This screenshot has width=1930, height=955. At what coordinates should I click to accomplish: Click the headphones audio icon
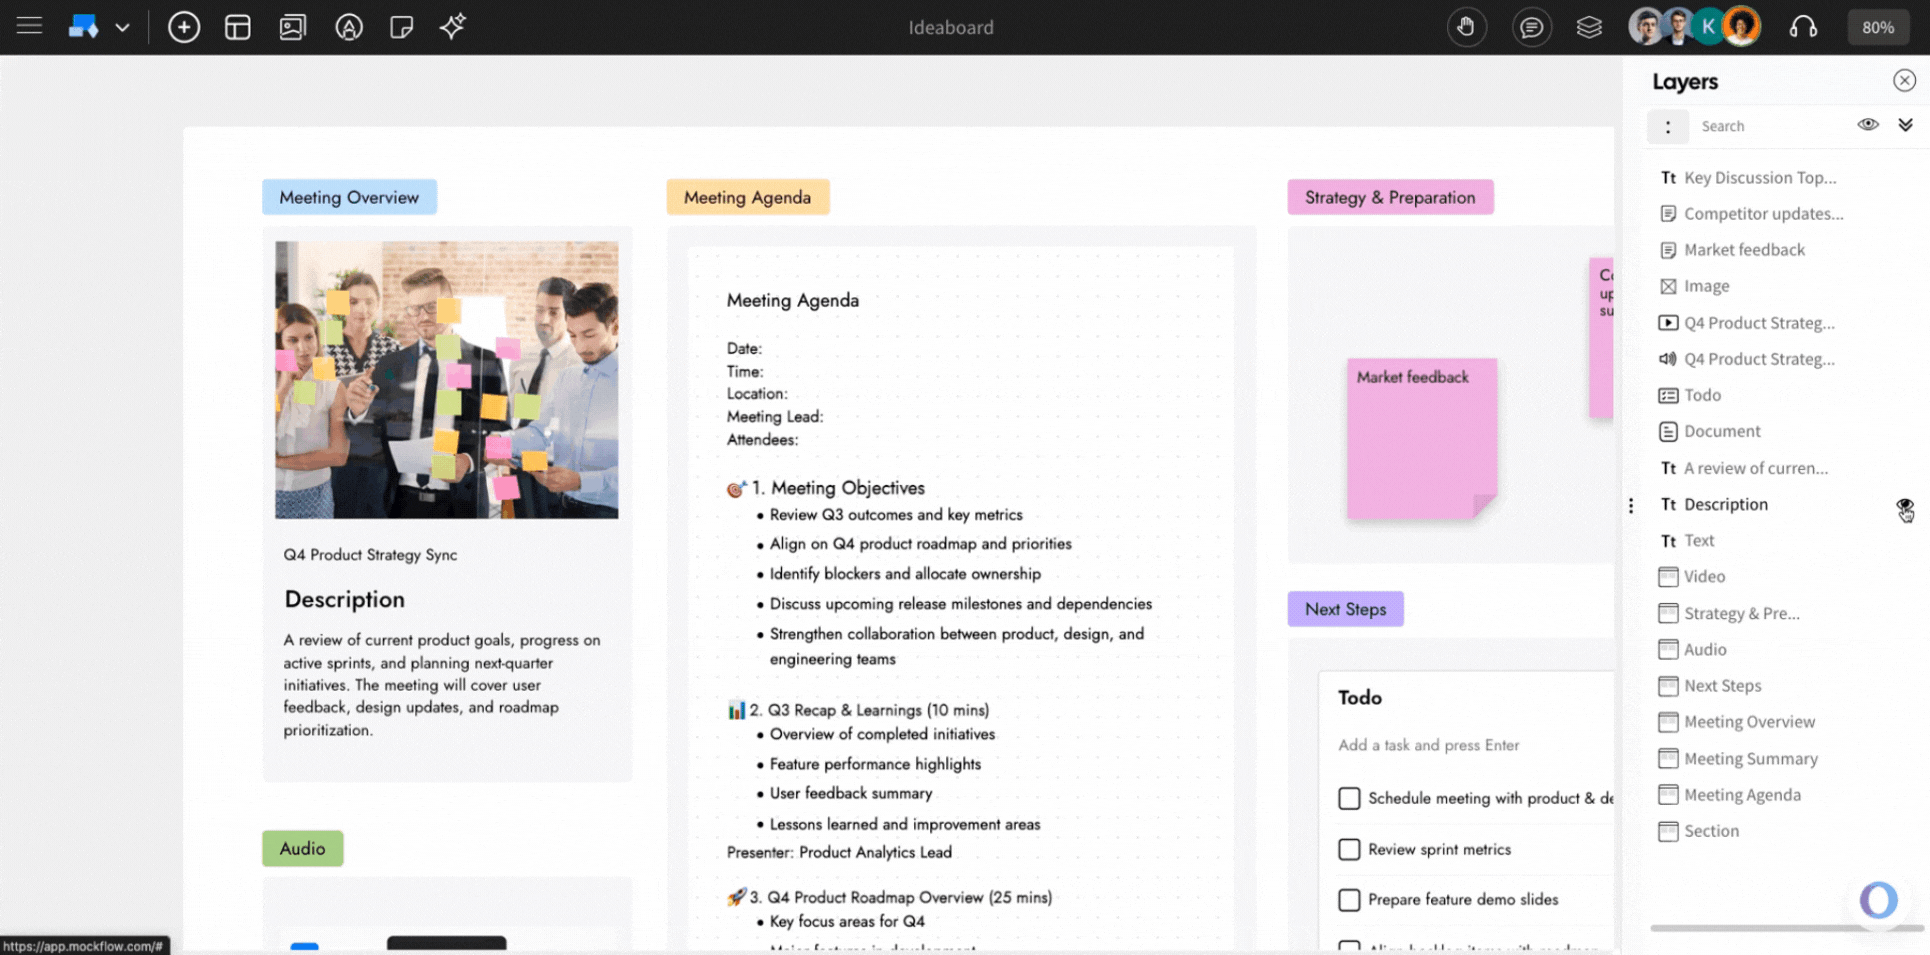coord(1804,27)
